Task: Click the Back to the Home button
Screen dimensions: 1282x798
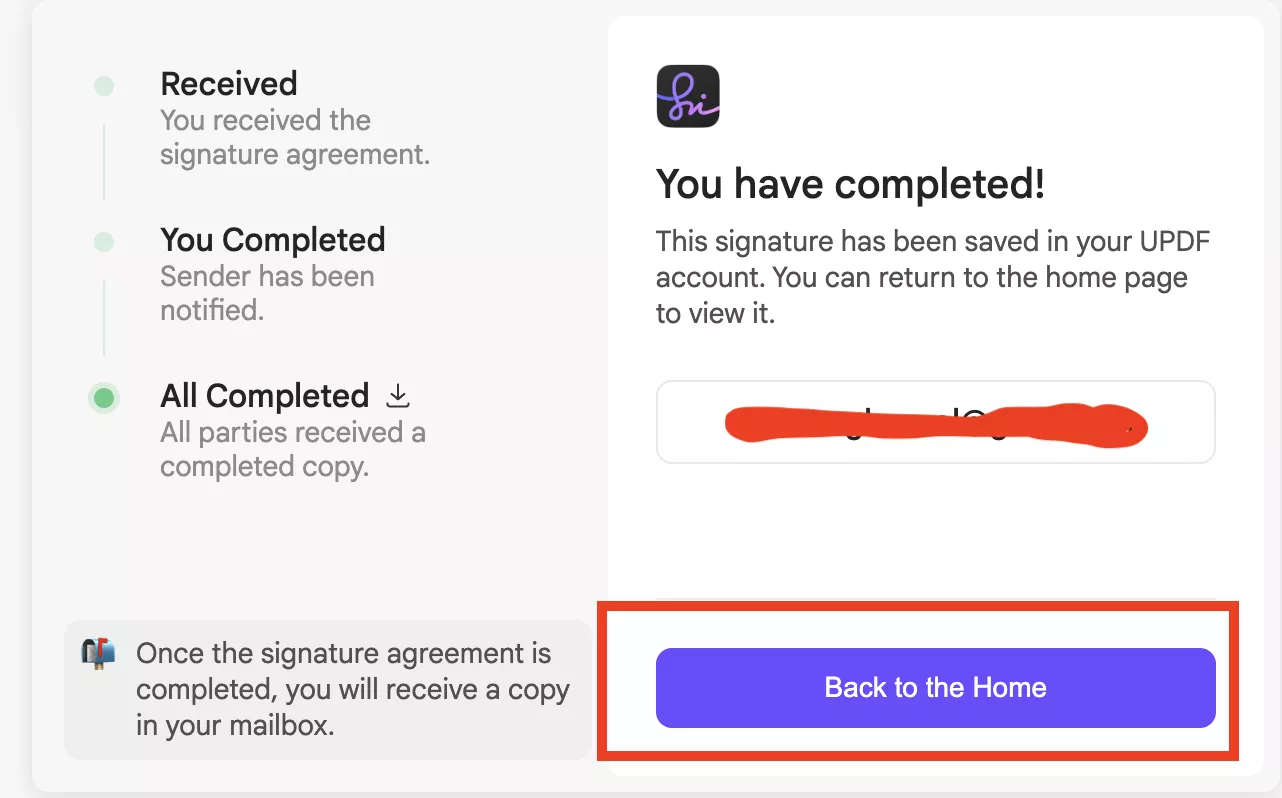Action: pos(934,688)
